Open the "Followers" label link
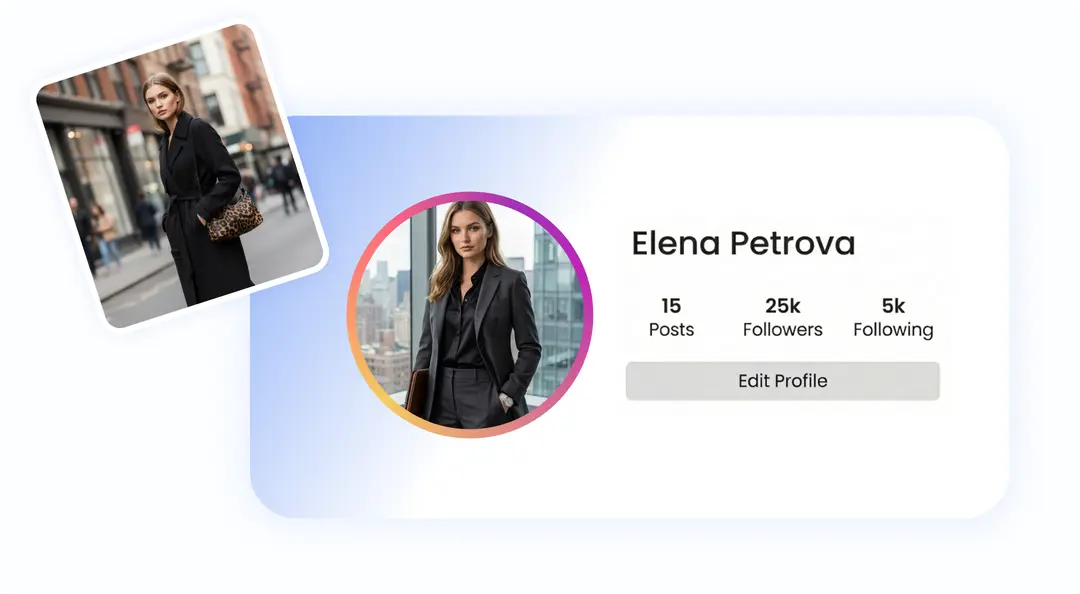The image size is (1080, 594). tap(782, 330)
